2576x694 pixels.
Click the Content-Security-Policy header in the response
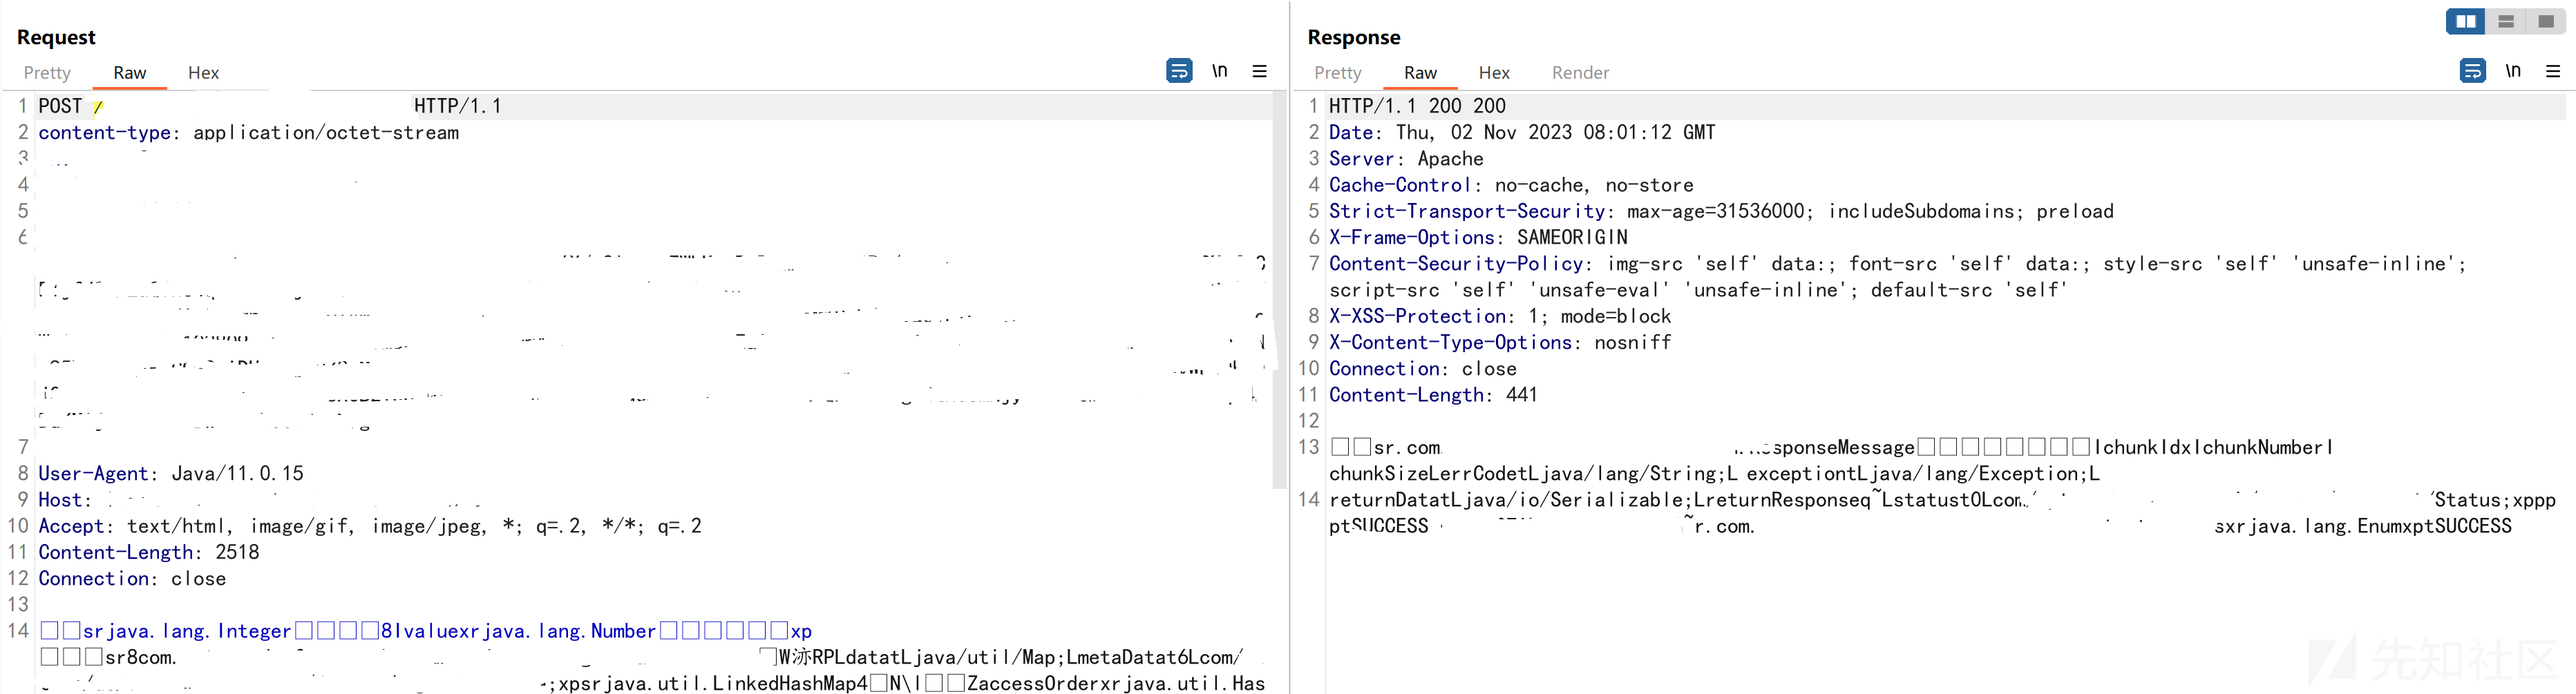[x=1455, y=264]
